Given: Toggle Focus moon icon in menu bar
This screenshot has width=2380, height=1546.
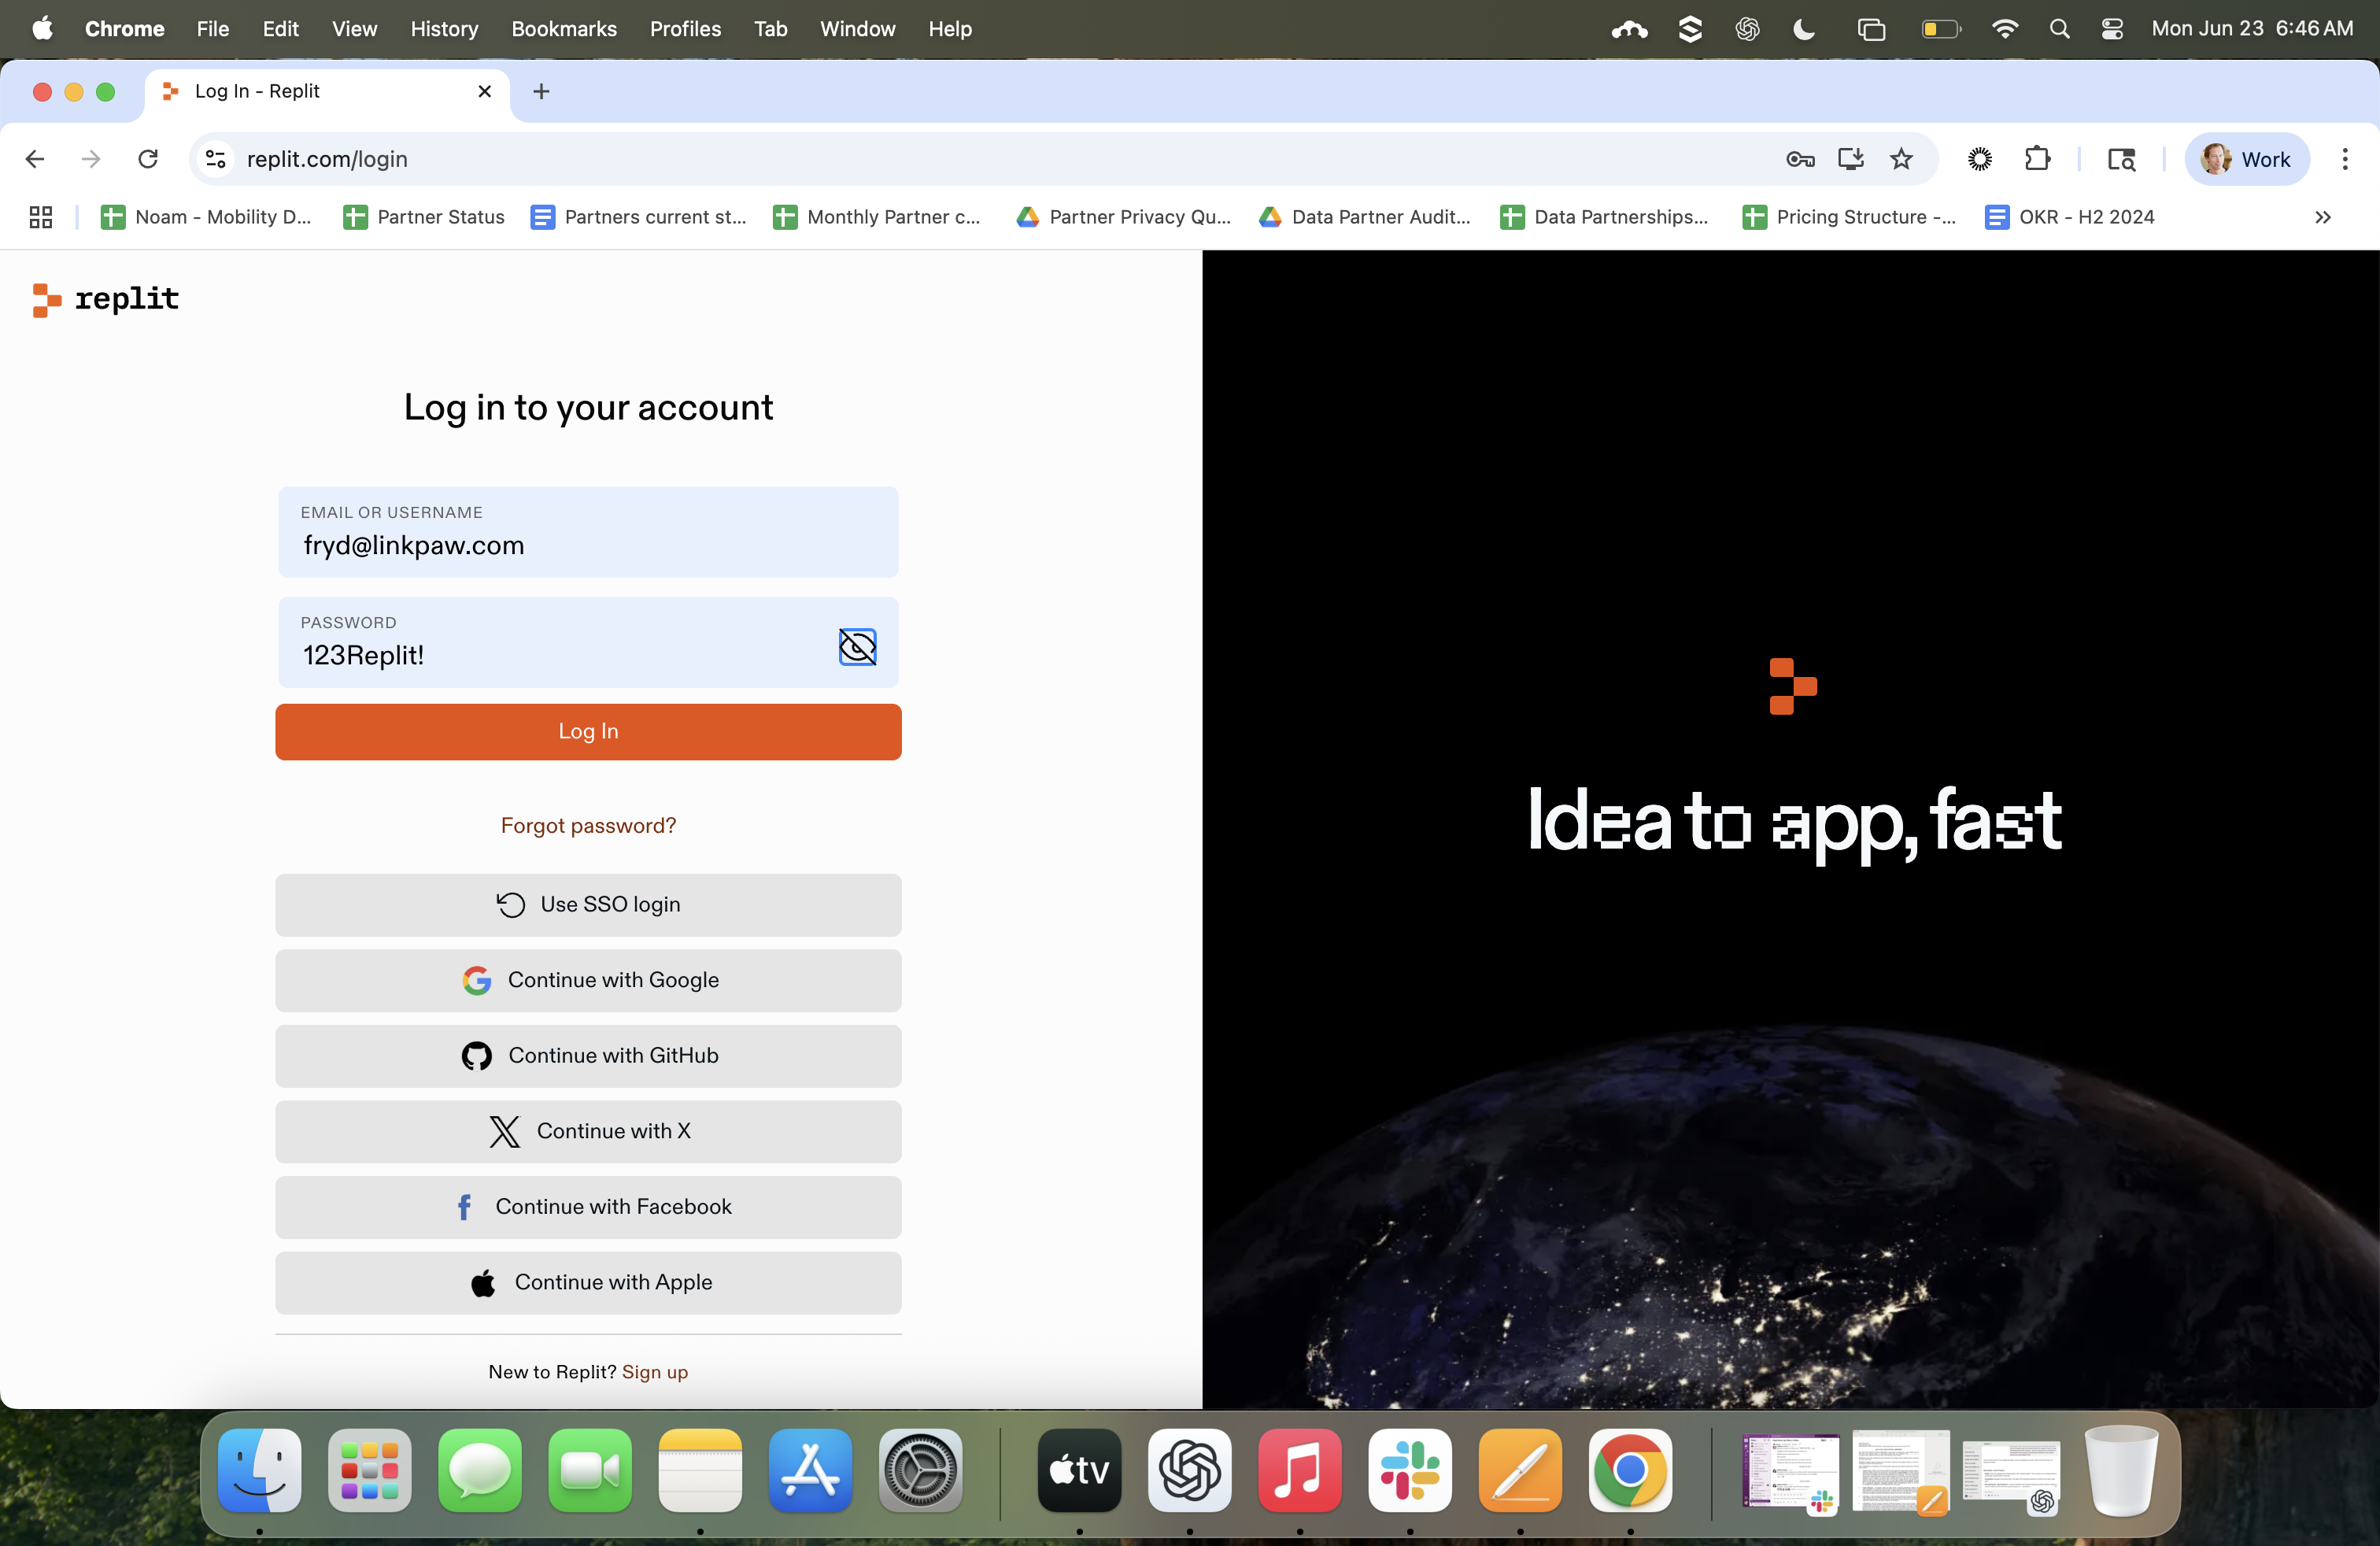Looking at the screenshot, I should tap(1804, 29).
